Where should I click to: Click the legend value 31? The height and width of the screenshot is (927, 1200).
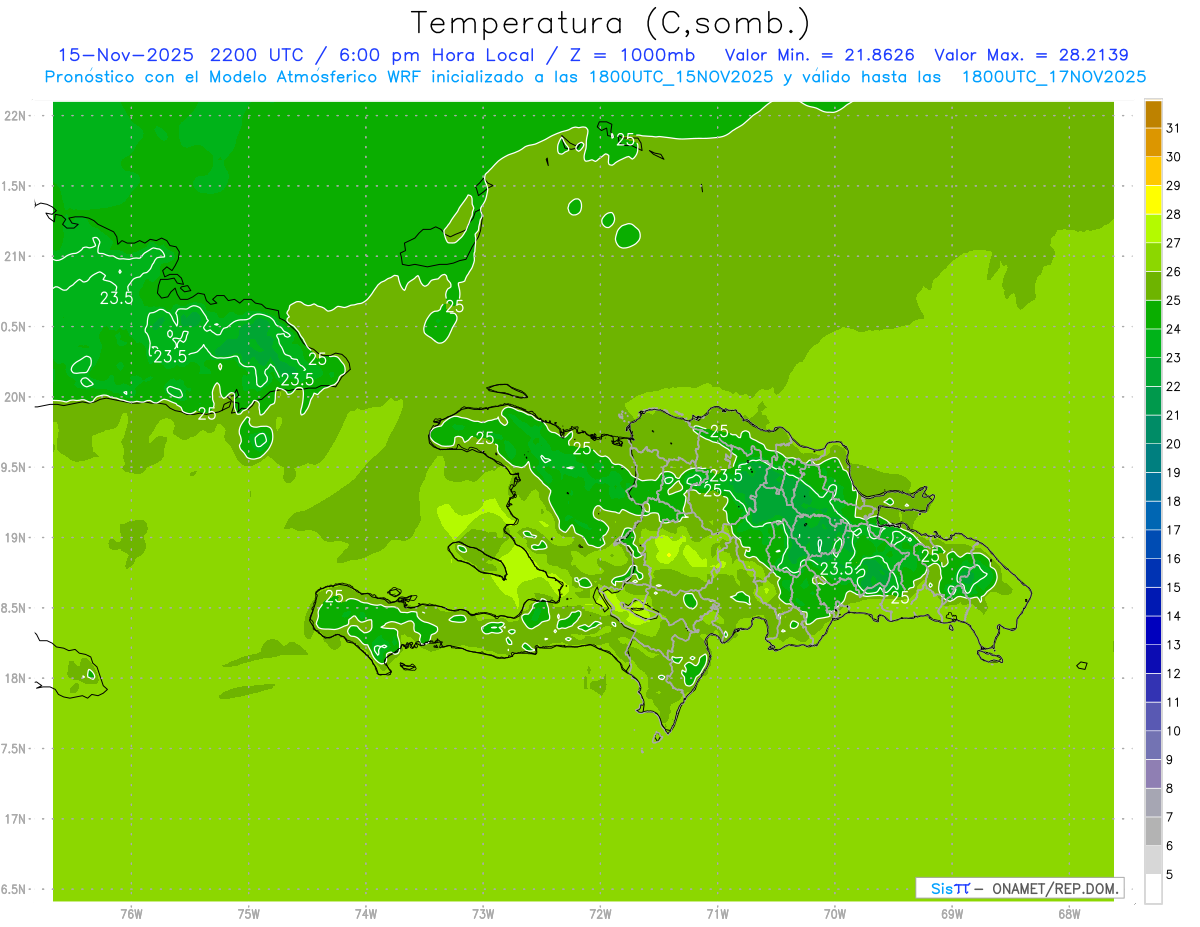click(x=1173, y=128)
